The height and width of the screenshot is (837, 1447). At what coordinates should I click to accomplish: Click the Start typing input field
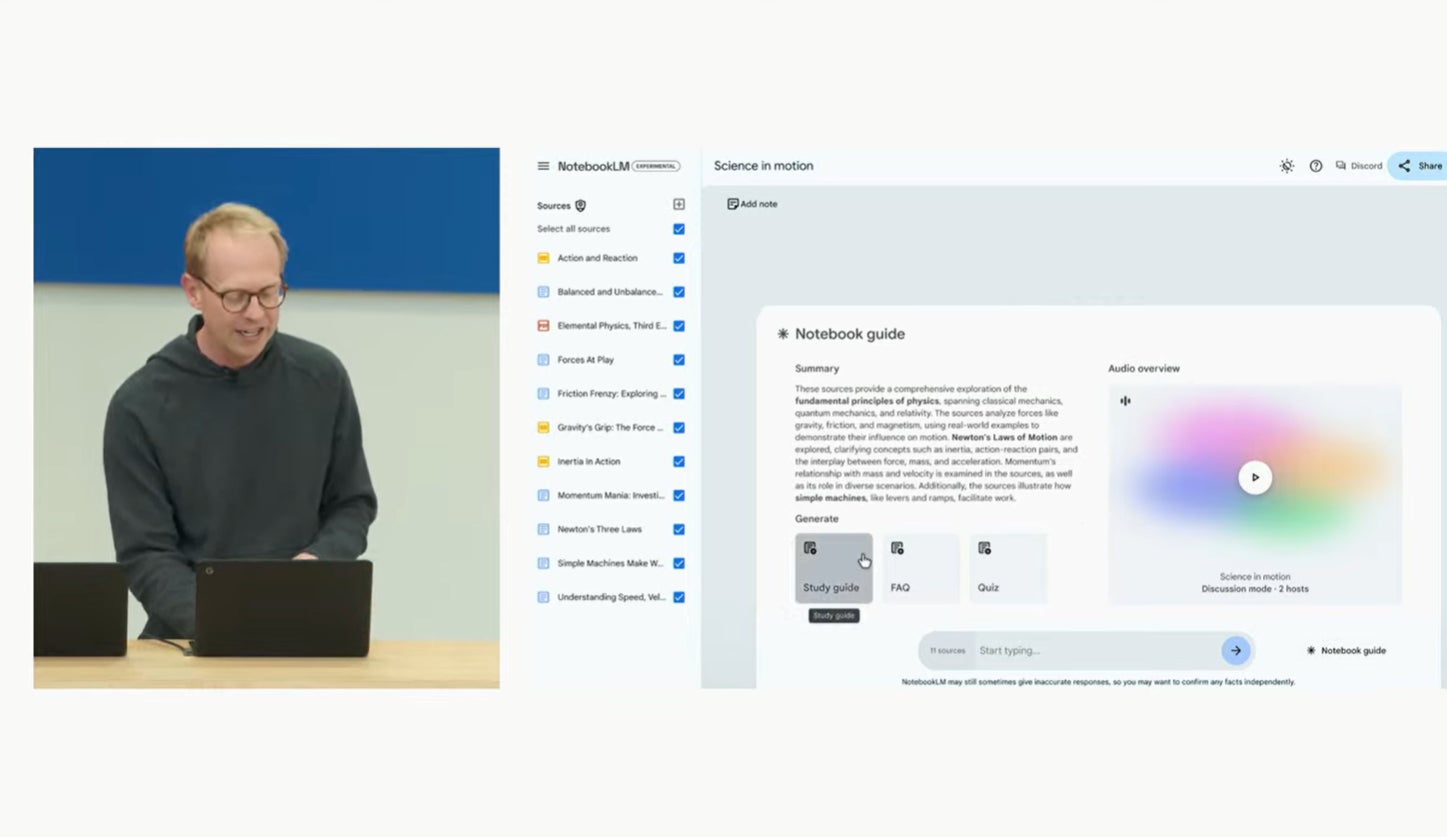pos(1095,651)
